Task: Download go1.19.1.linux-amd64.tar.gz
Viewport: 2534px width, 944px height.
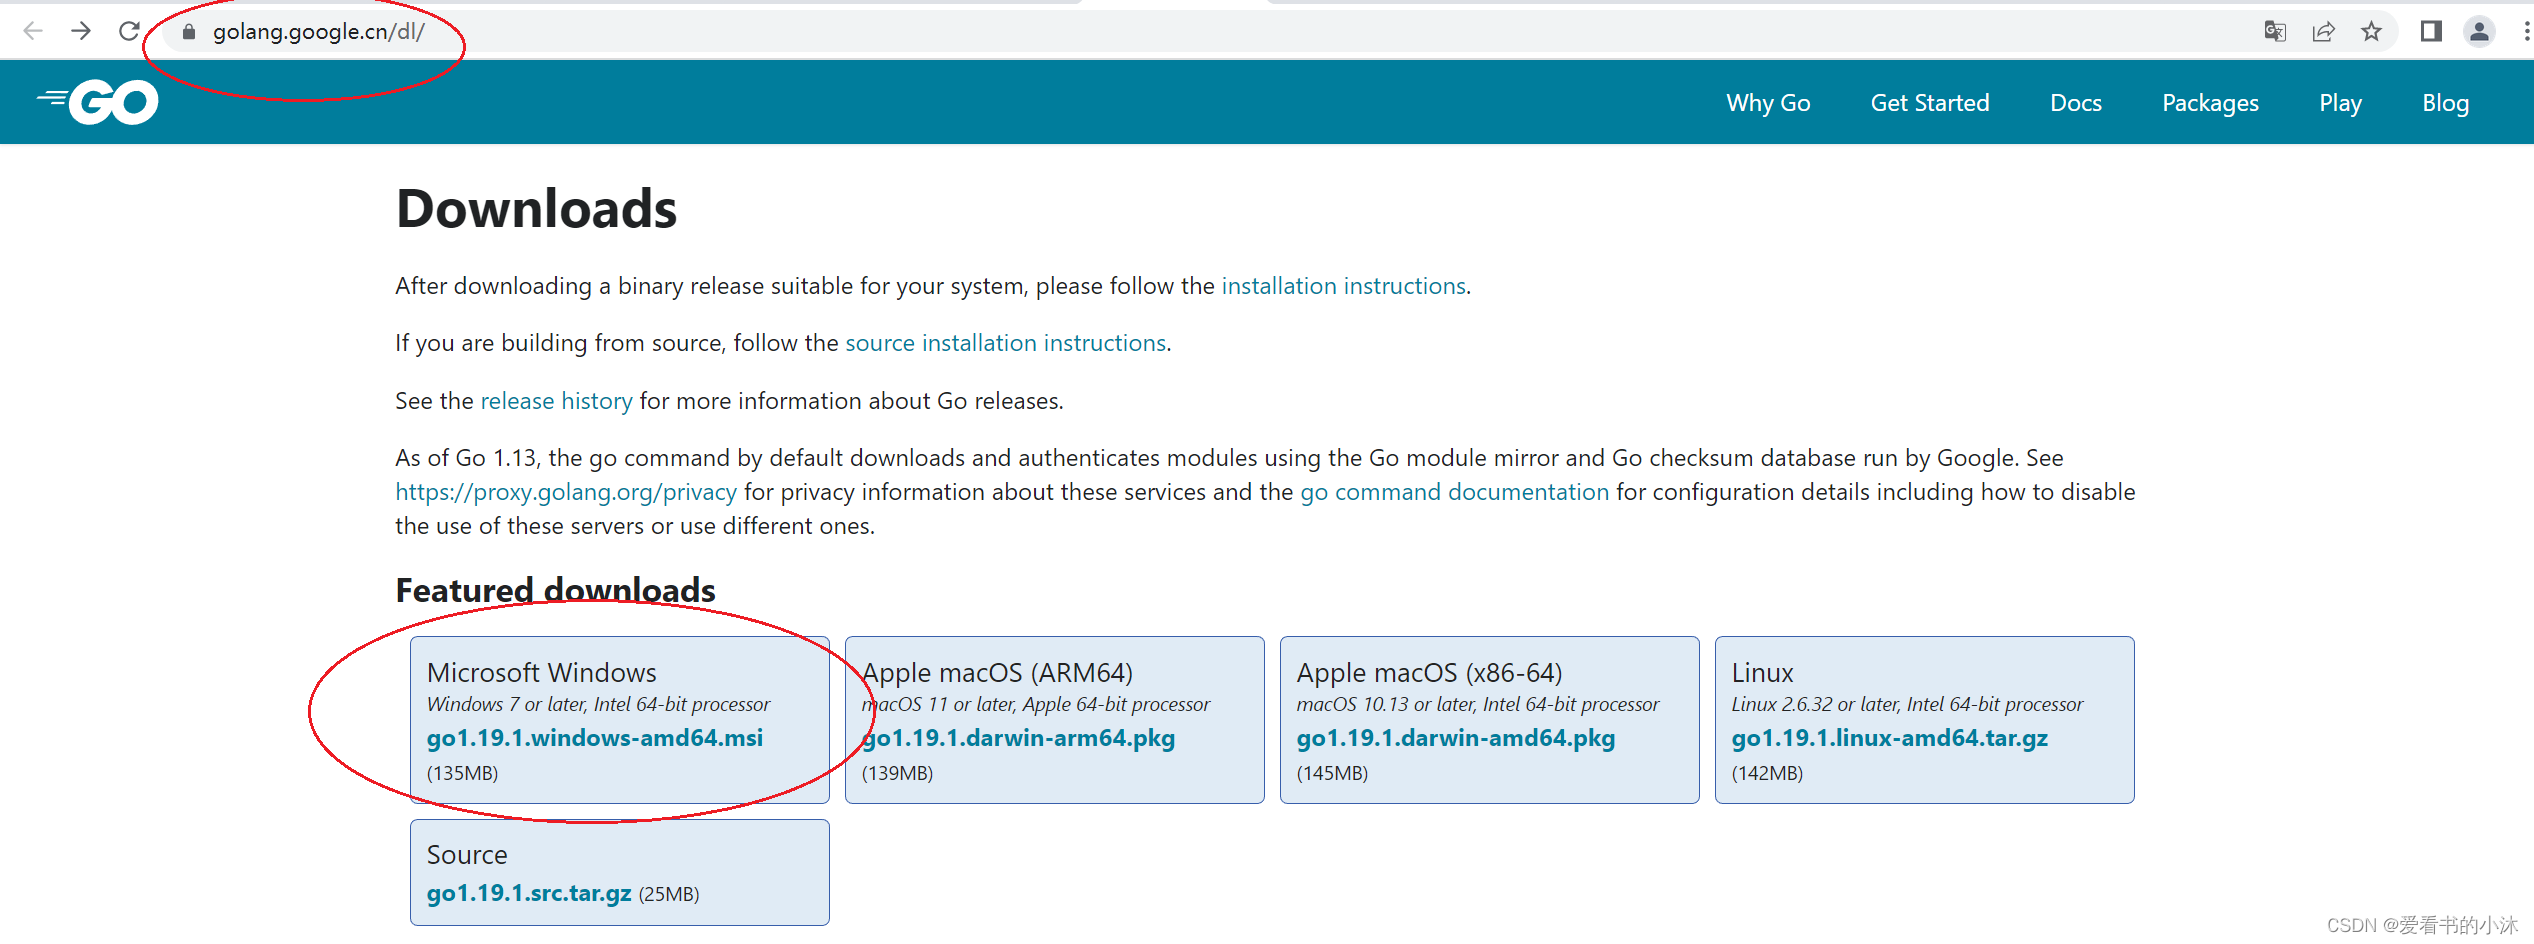Action: point(1889,738)
